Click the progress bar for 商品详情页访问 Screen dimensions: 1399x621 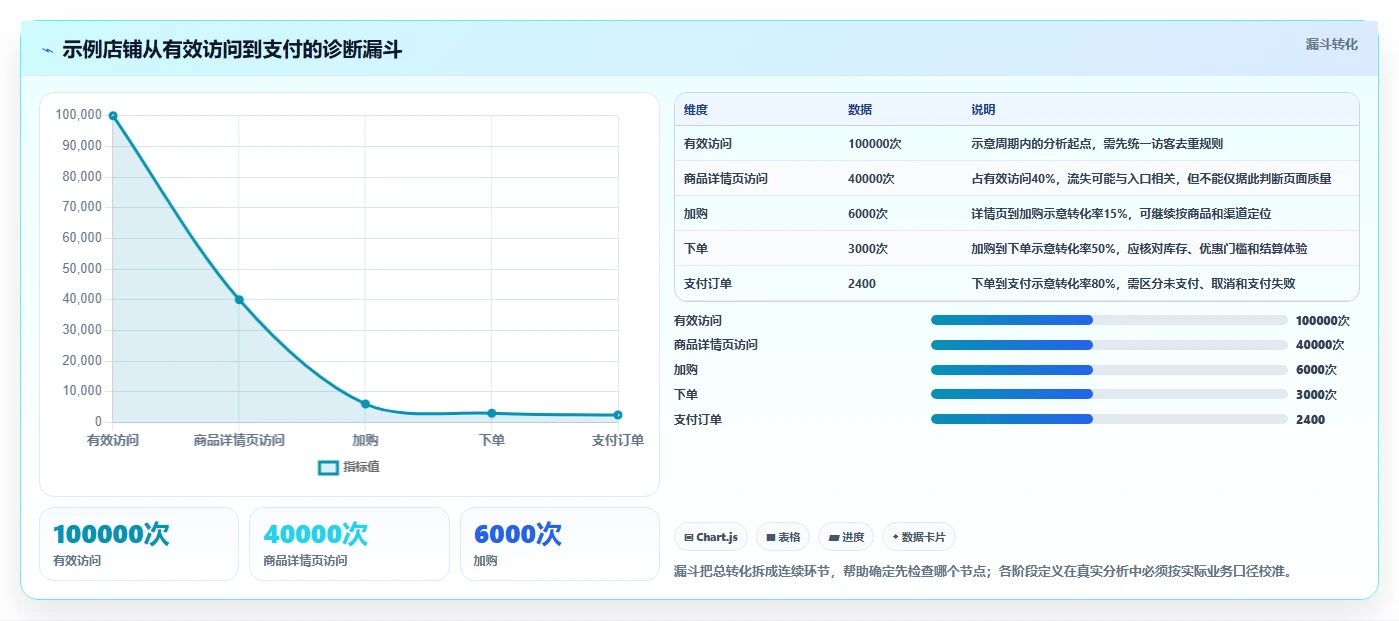pos(1109,345)
